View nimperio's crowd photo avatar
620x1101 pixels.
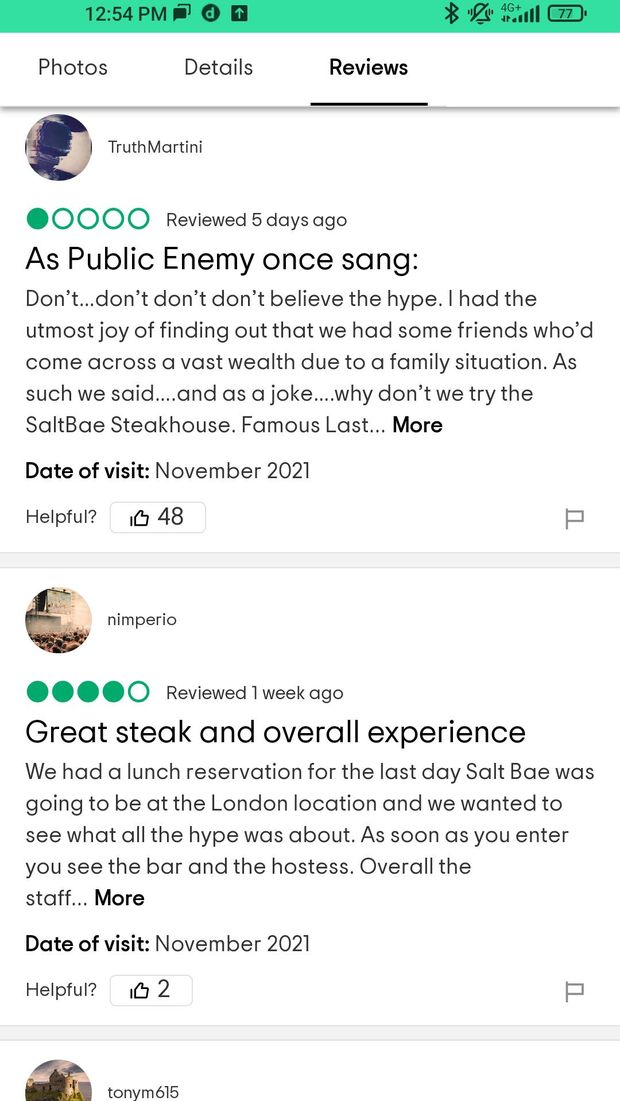coord(59,620)
